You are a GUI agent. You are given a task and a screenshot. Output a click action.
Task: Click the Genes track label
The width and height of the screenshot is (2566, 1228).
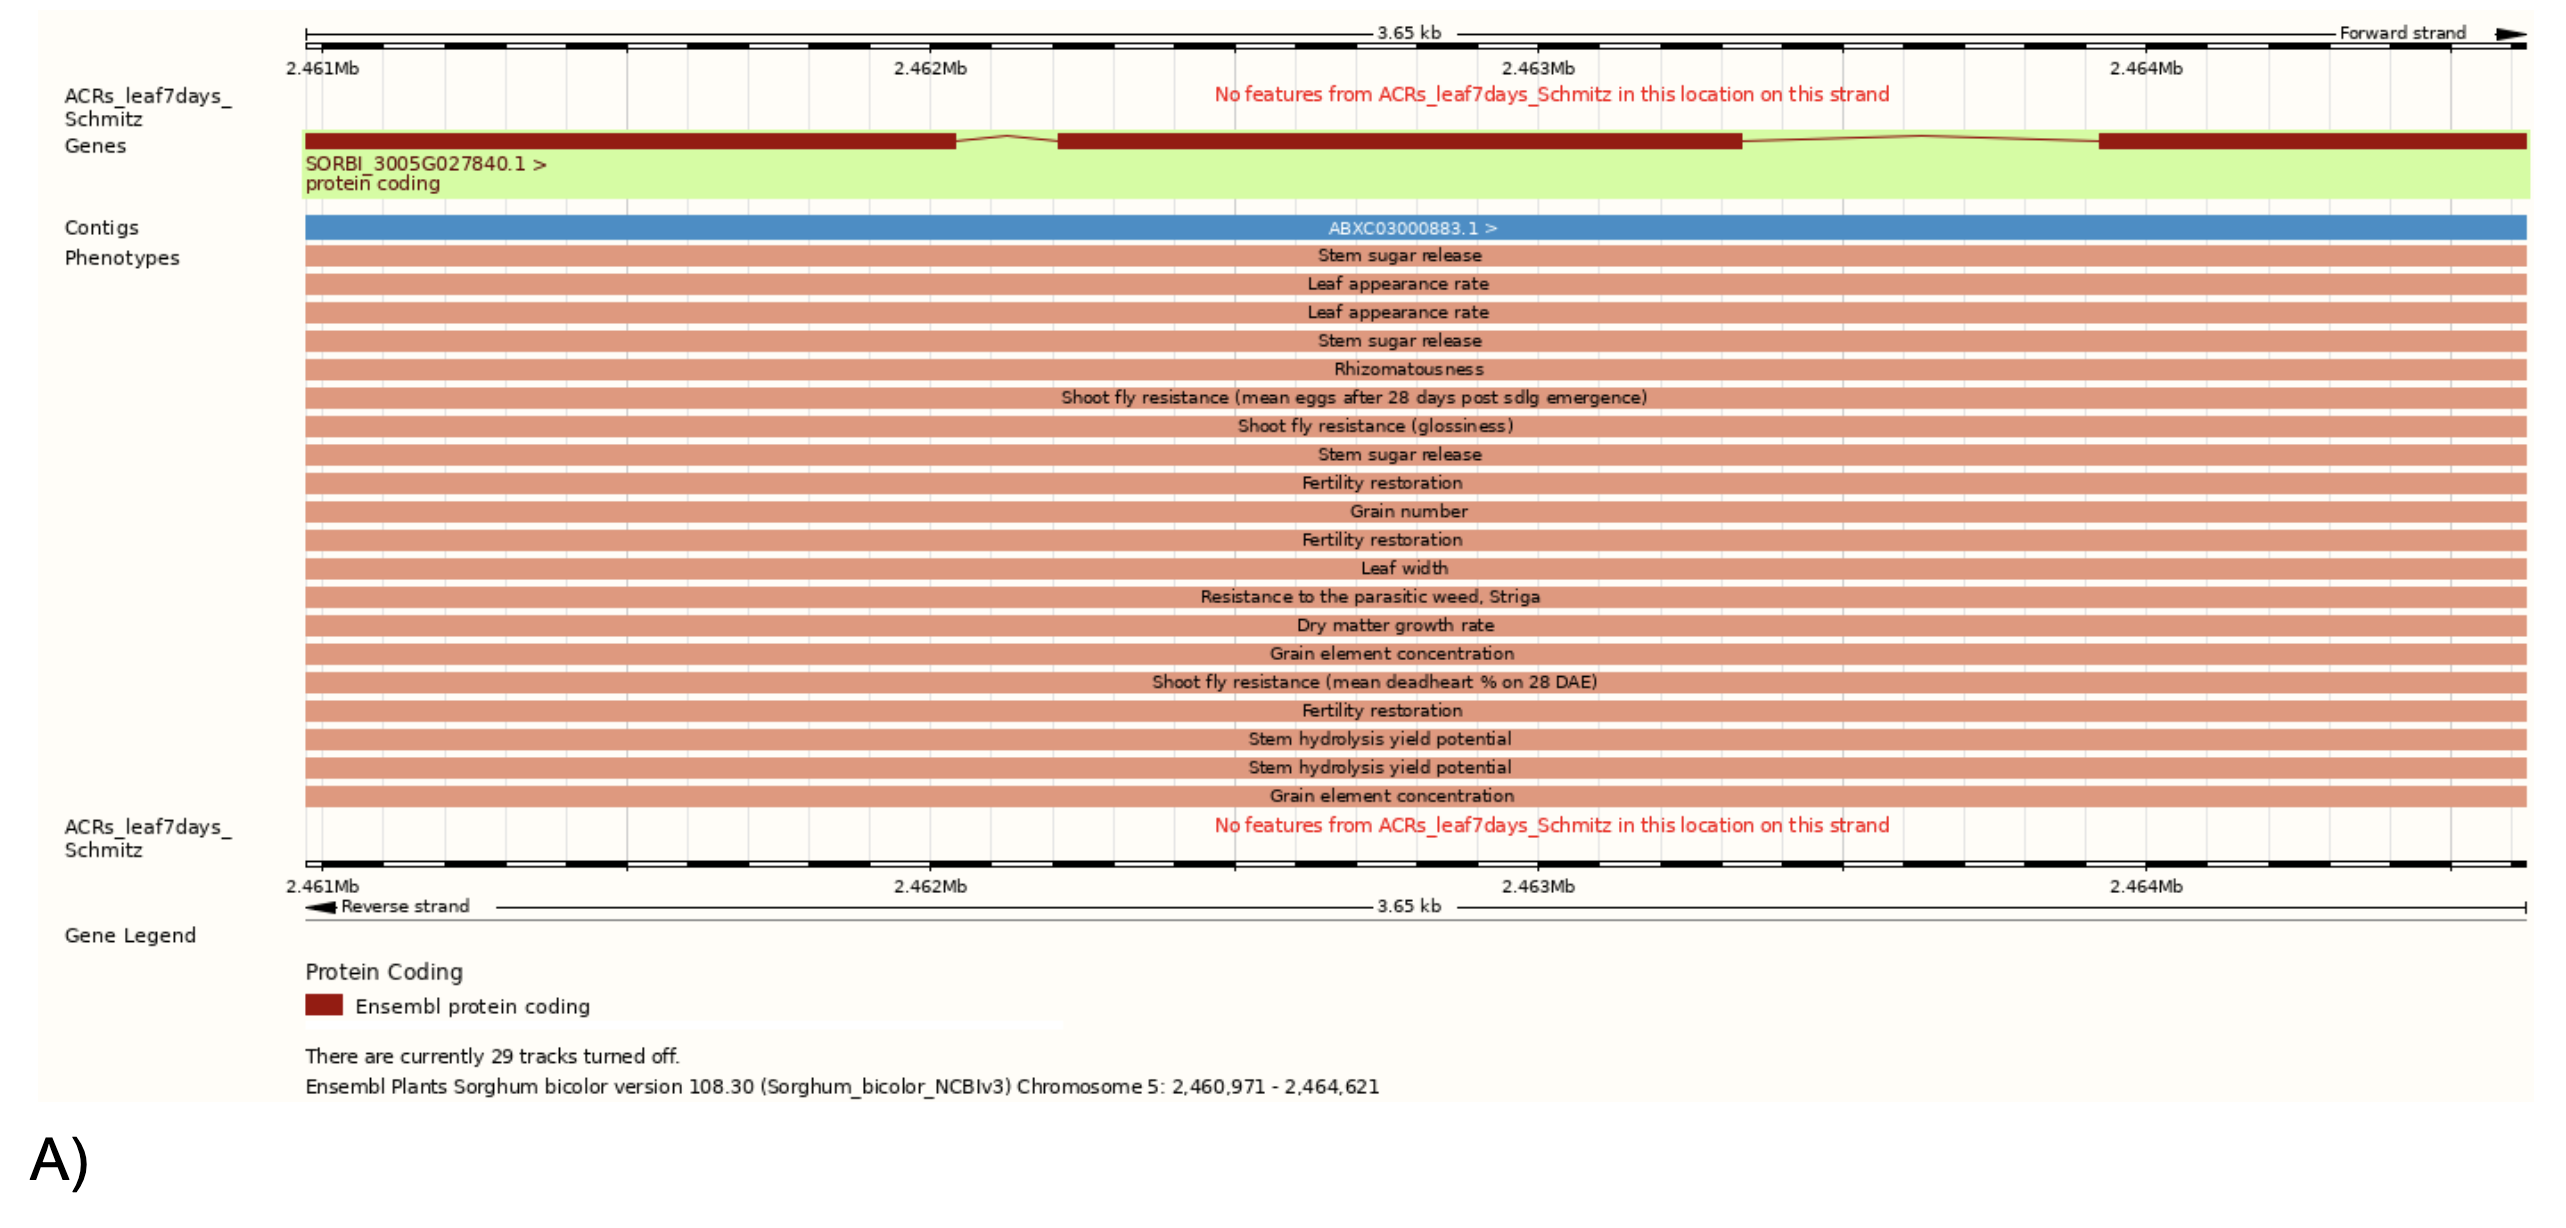[95, 146]
